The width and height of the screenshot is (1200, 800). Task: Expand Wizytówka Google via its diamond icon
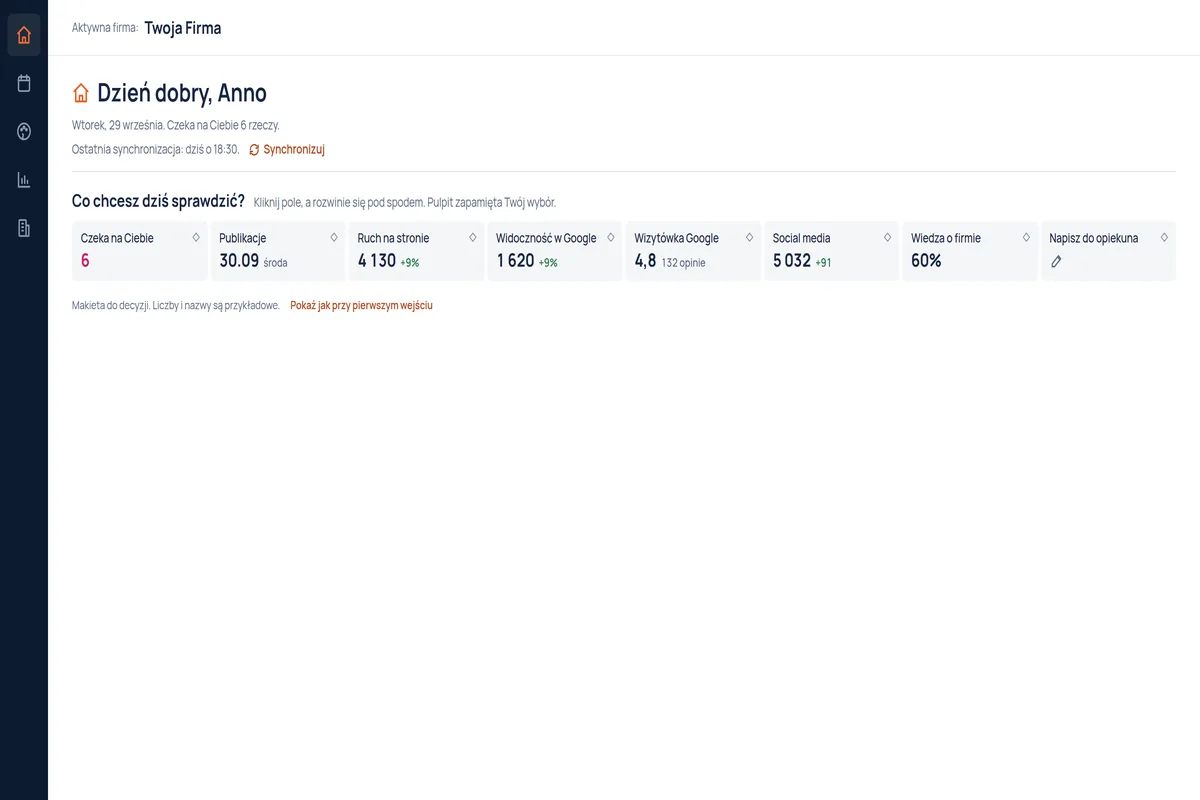[749, 238]
